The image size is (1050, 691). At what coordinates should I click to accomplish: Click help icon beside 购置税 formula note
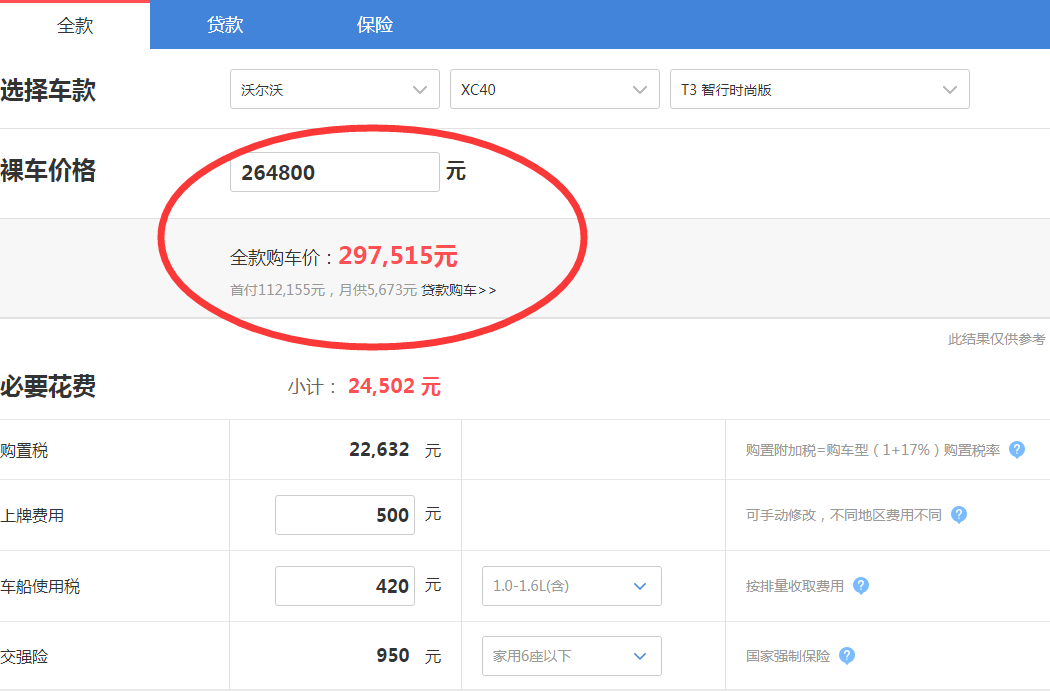pyautogui.click(x=1017, y=450)
